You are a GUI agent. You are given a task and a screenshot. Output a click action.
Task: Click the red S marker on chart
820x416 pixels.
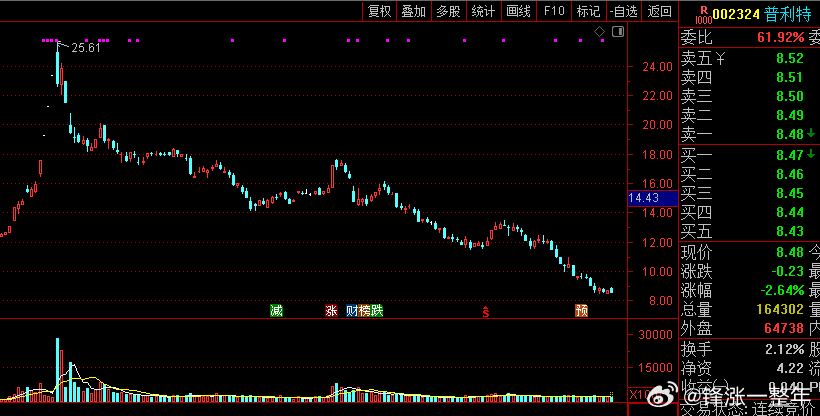click(486, 311)
